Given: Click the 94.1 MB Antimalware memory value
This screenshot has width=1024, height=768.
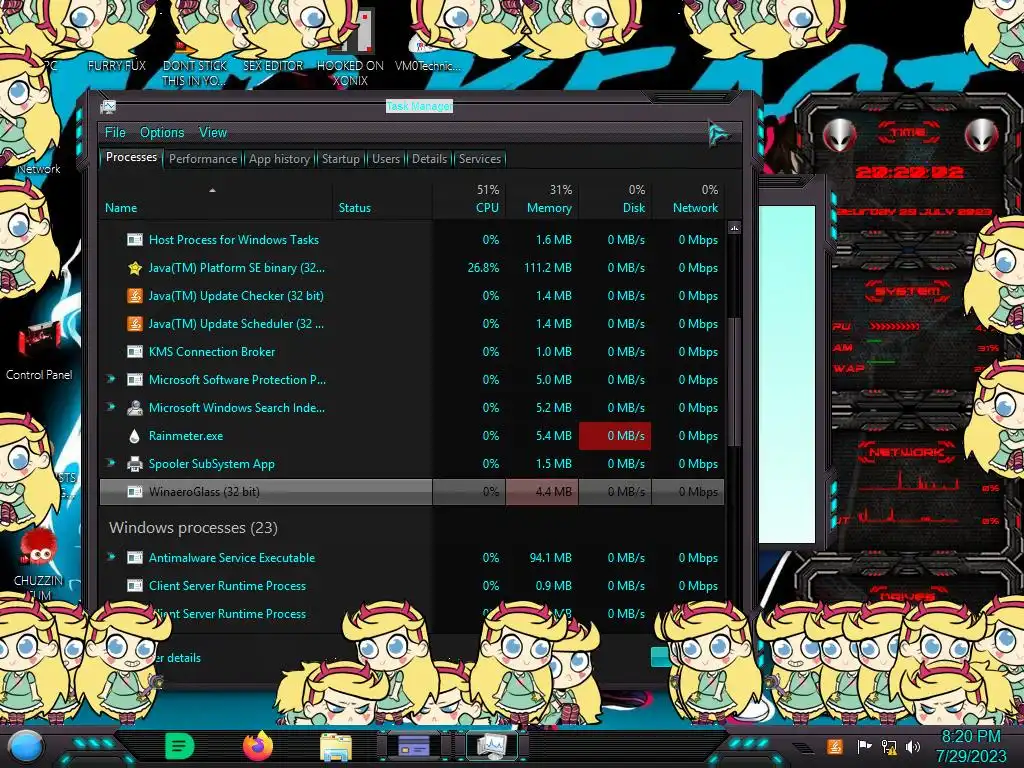Looking at the screenshot, I should [551, 558].
